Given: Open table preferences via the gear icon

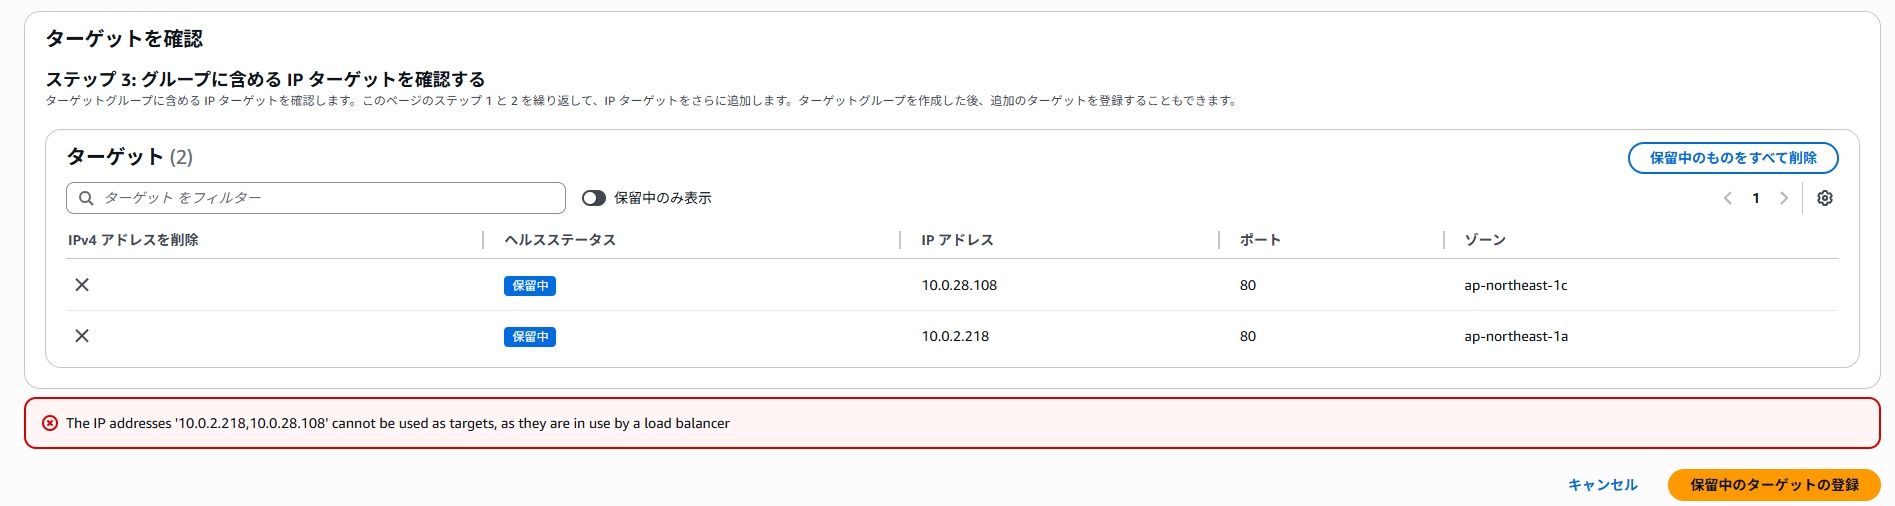Looking at the screenshot, I should pos(1825,198).
